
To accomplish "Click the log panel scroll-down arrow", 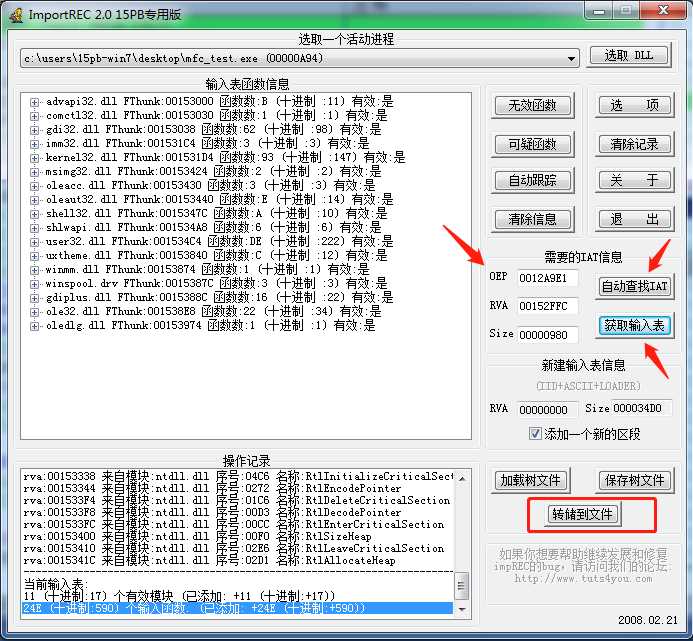I will coord(462,610).
